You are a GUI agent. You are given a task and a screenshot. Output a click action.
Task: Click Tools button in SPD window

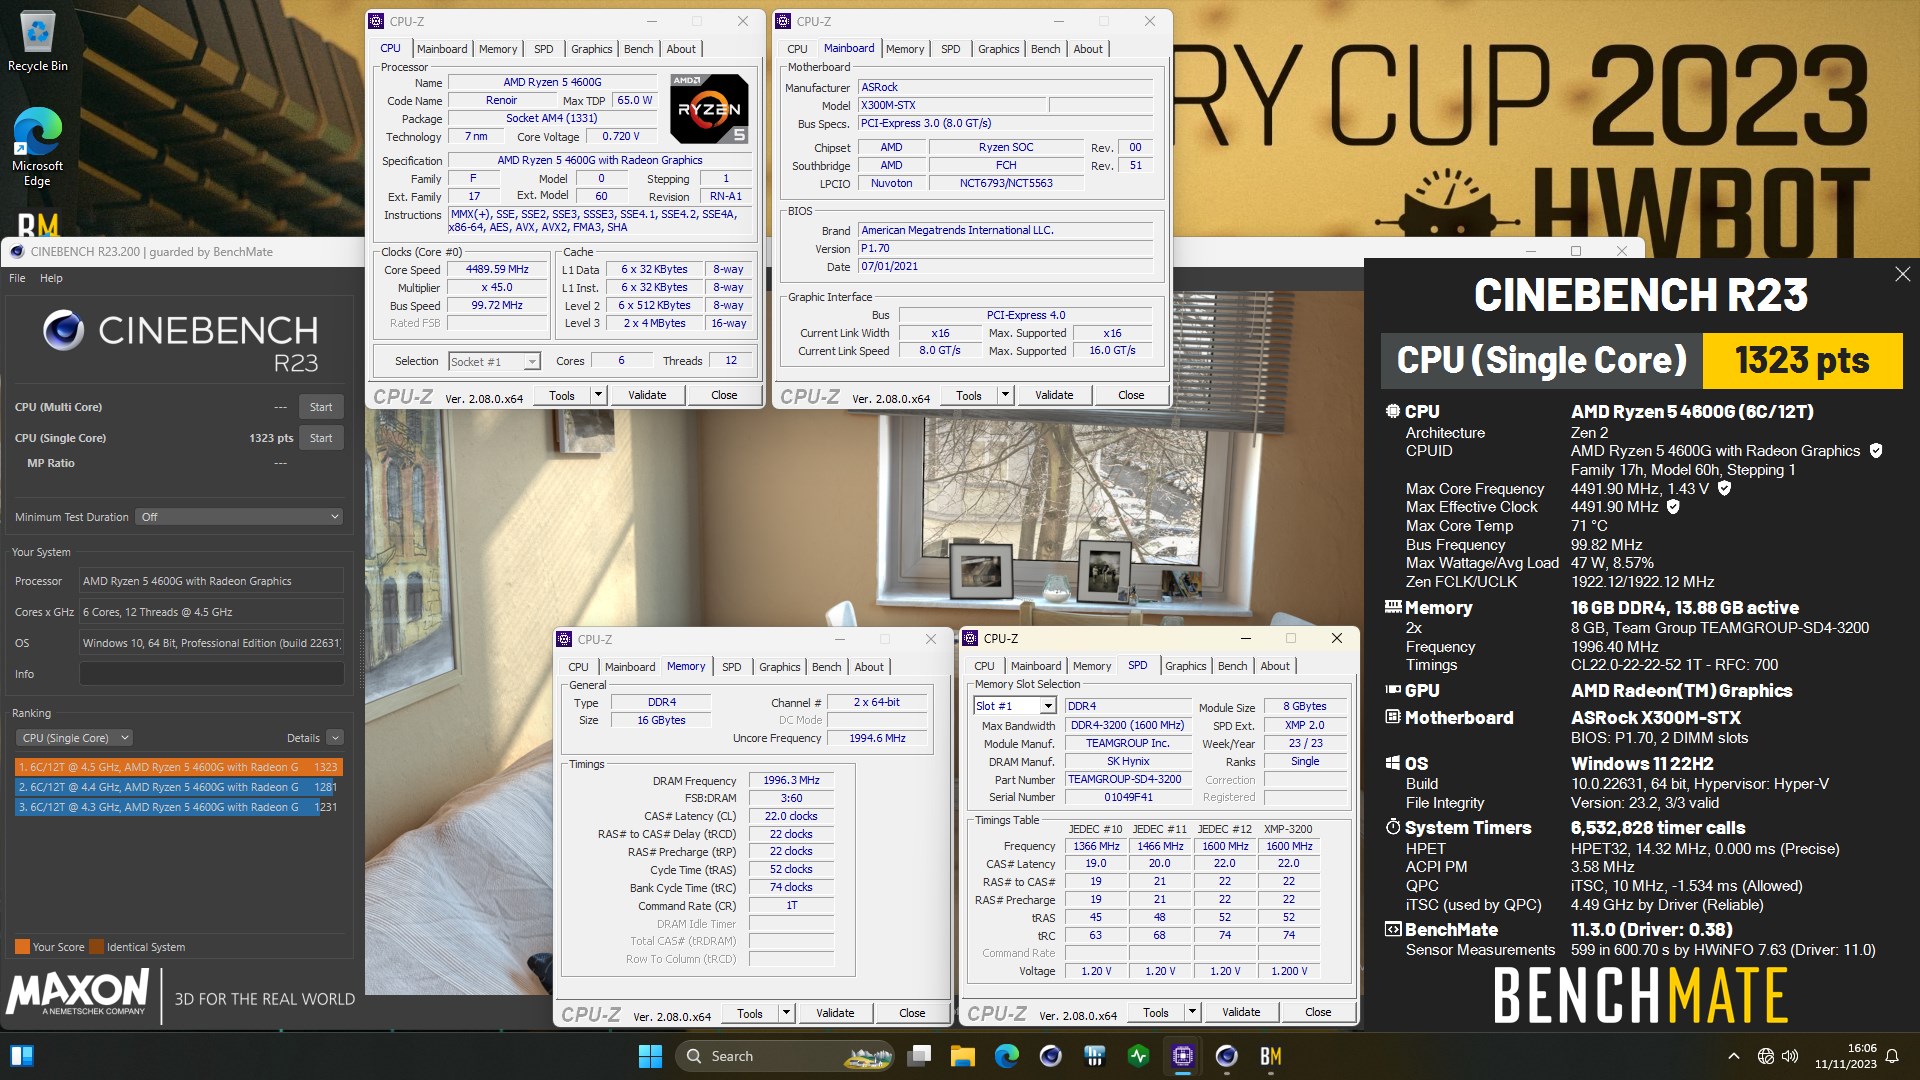(x=1156, y=1012)
